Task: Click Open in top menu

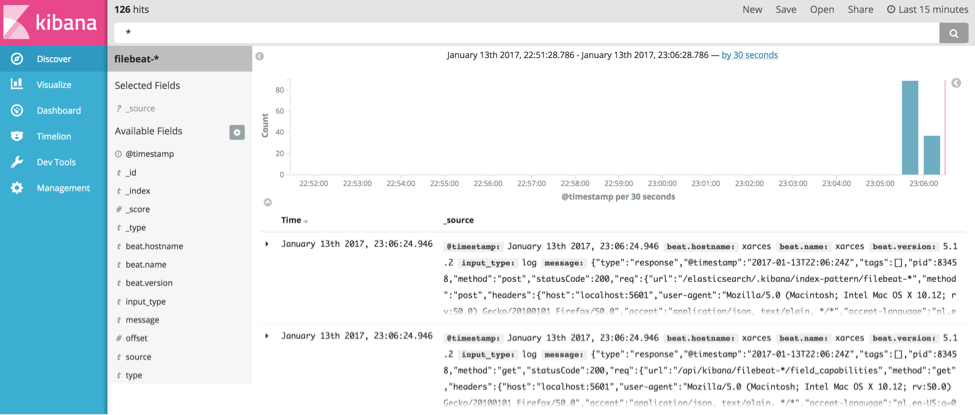Action: pos(822,9)
